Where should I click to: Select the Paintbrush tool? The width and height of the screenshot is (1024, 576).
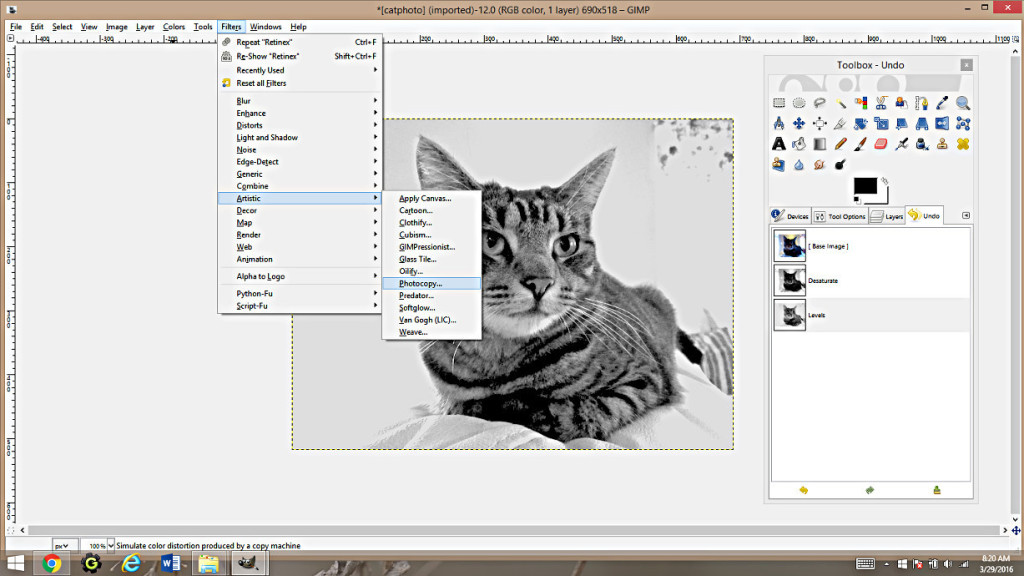coord(860,144)
